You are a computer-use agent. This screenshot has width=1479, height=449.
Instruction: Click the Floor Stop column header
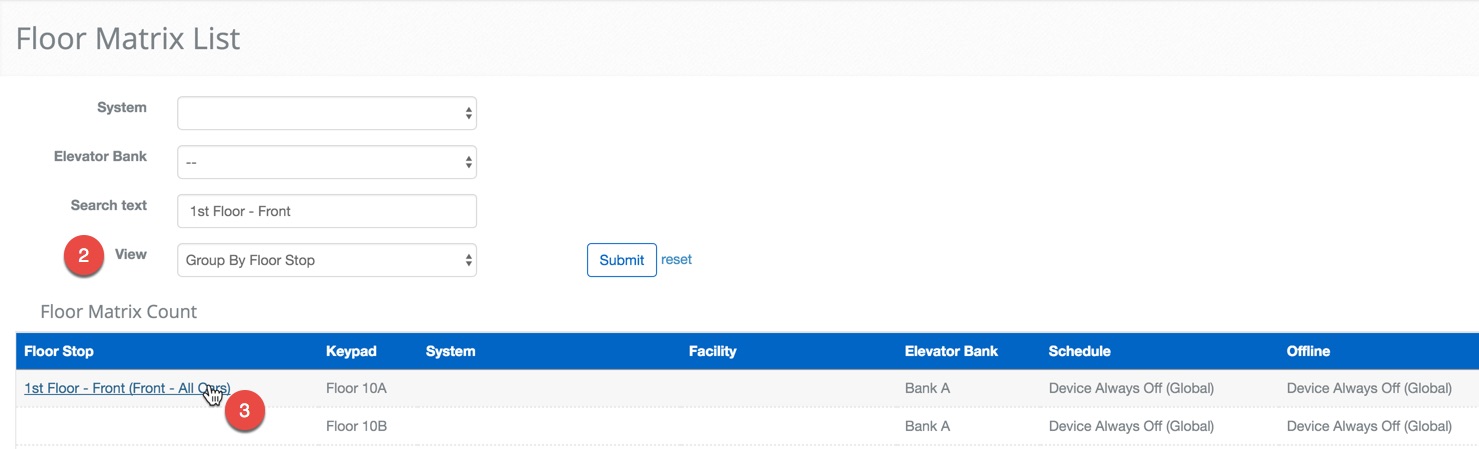point(59,351)
